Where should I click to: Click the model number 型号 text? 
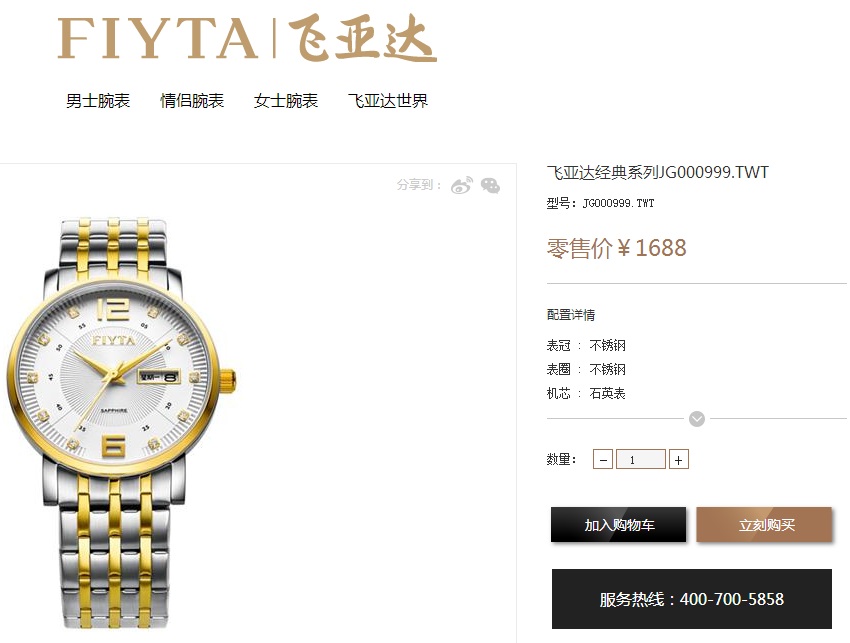click(601, 203)
